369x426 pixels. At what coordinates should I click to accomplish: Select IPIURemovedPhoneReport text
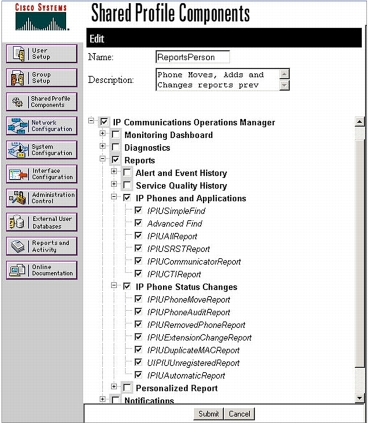pyautogui.click(x=196, y=325)
